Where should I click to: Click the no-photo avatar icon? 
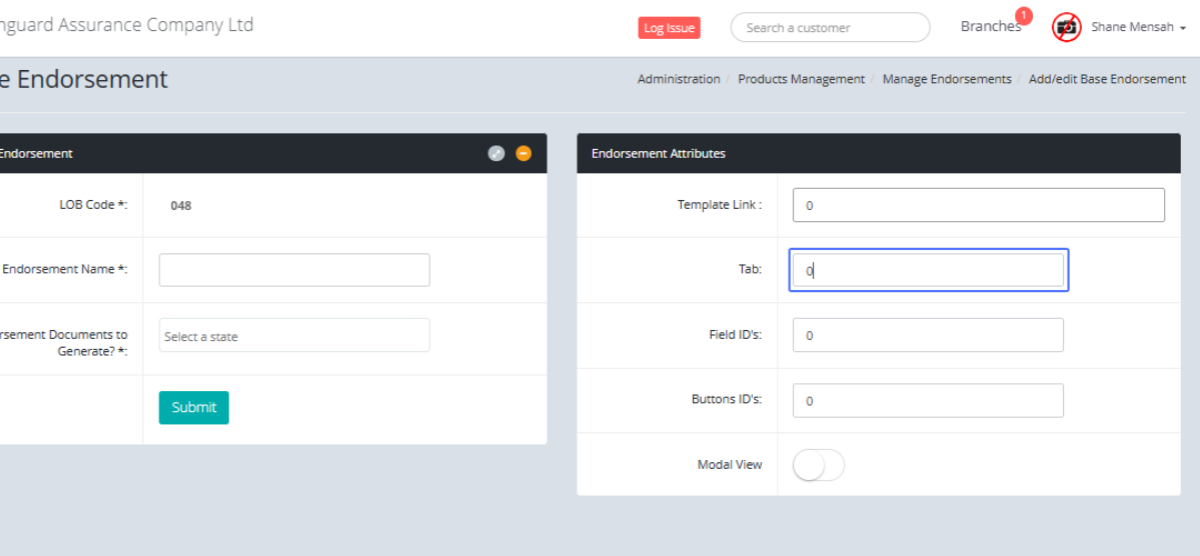[x=1067, y=27]
